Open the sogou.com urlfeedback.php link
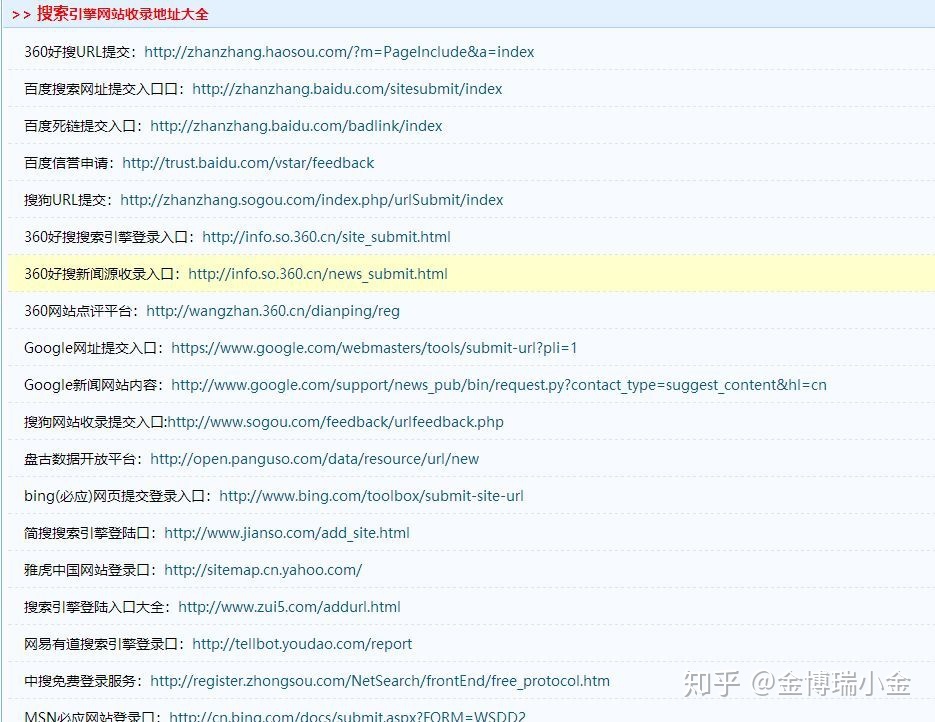Viewport: 935px width, 722px height. pyautogui.click(x=336, y=422)
